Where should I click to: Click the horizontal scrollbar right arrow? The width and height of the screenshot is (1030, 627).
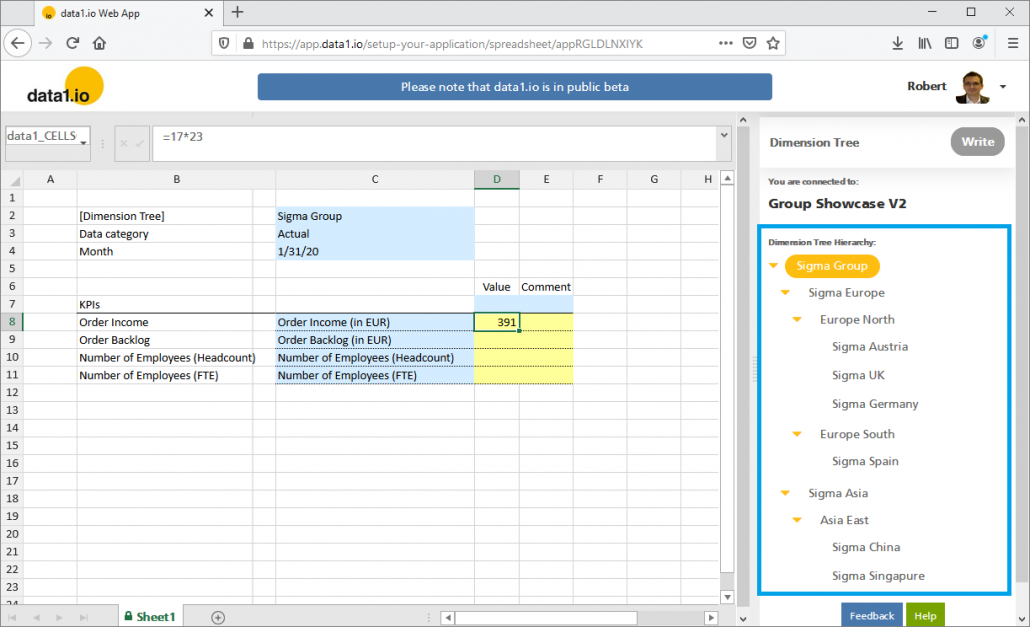click(711, 617)
